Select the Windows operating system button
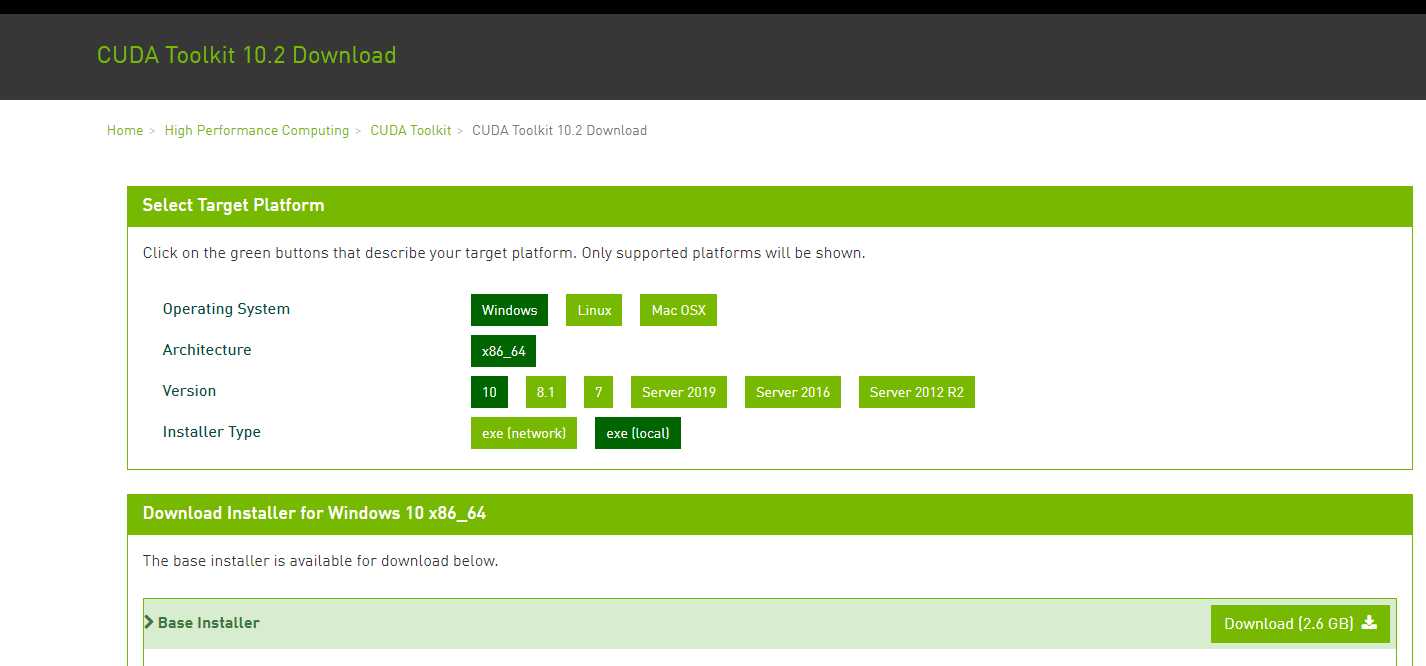Screen dimensions: 1426x666 point(509,310)
